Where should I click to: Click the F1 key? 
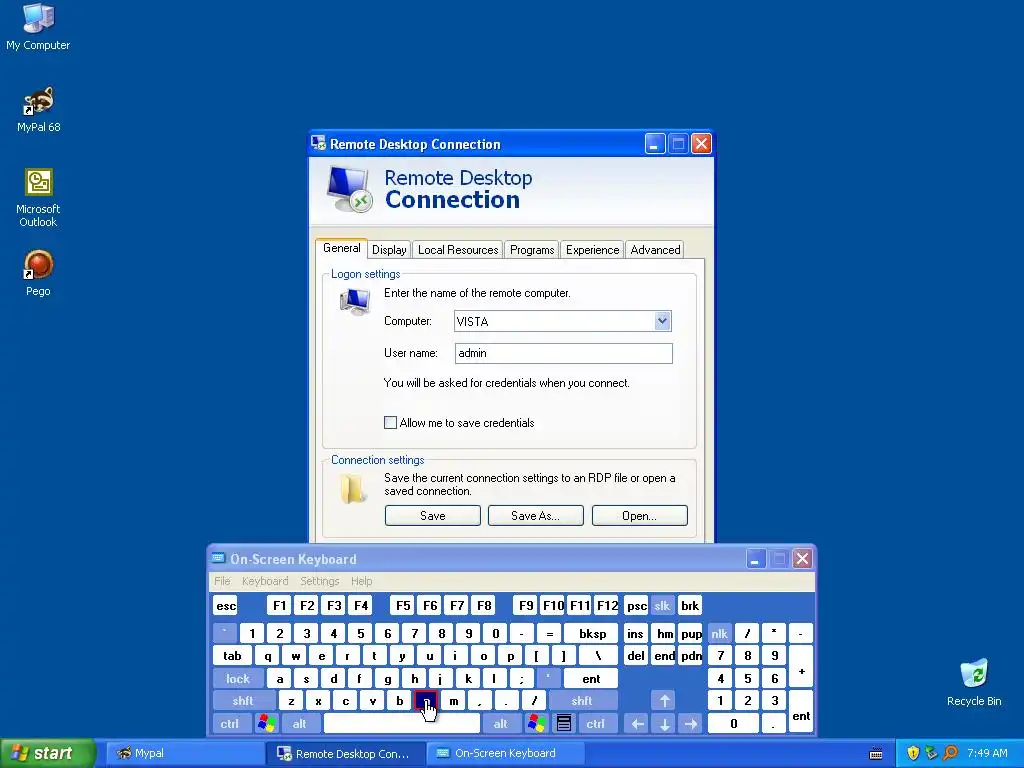279,605
